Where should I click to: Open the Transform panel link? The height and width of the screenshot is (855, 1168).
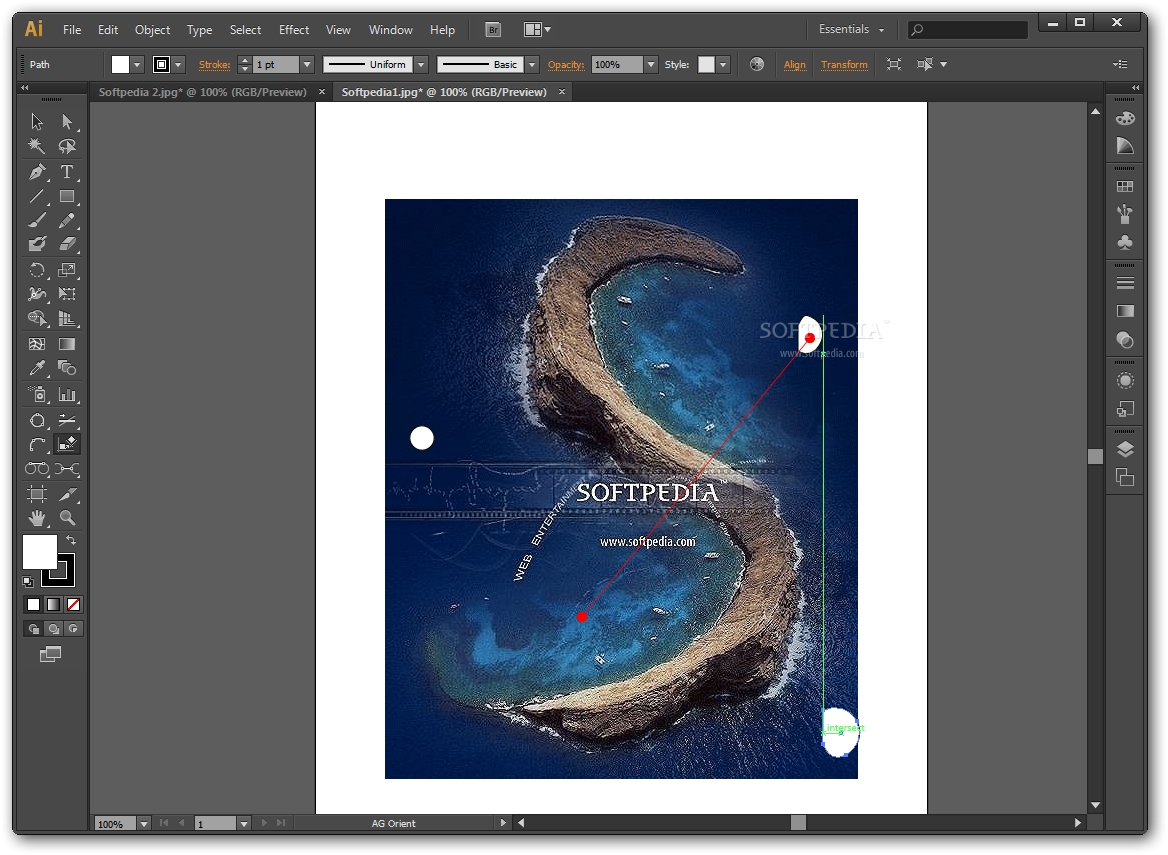click(x=844, y=65)
